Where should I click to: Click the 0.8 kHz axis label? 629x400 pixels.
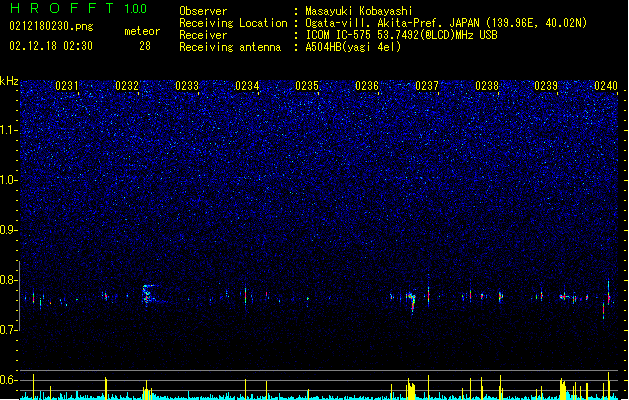[x=8, y=280]
